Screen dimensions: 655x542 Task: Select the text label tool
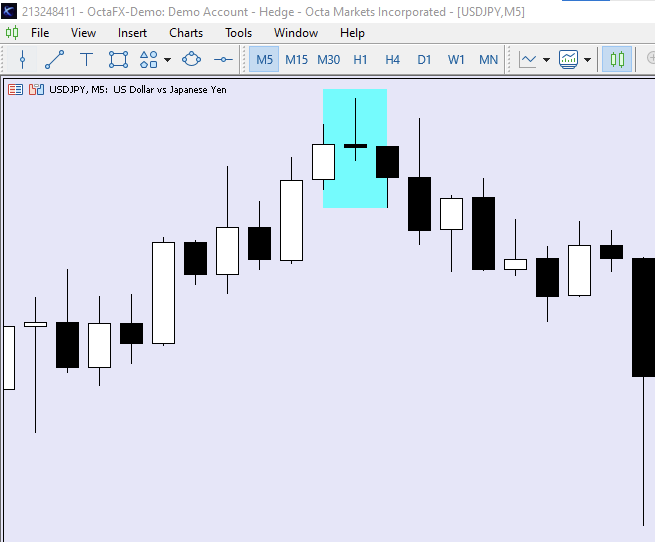tap(86, 60)
